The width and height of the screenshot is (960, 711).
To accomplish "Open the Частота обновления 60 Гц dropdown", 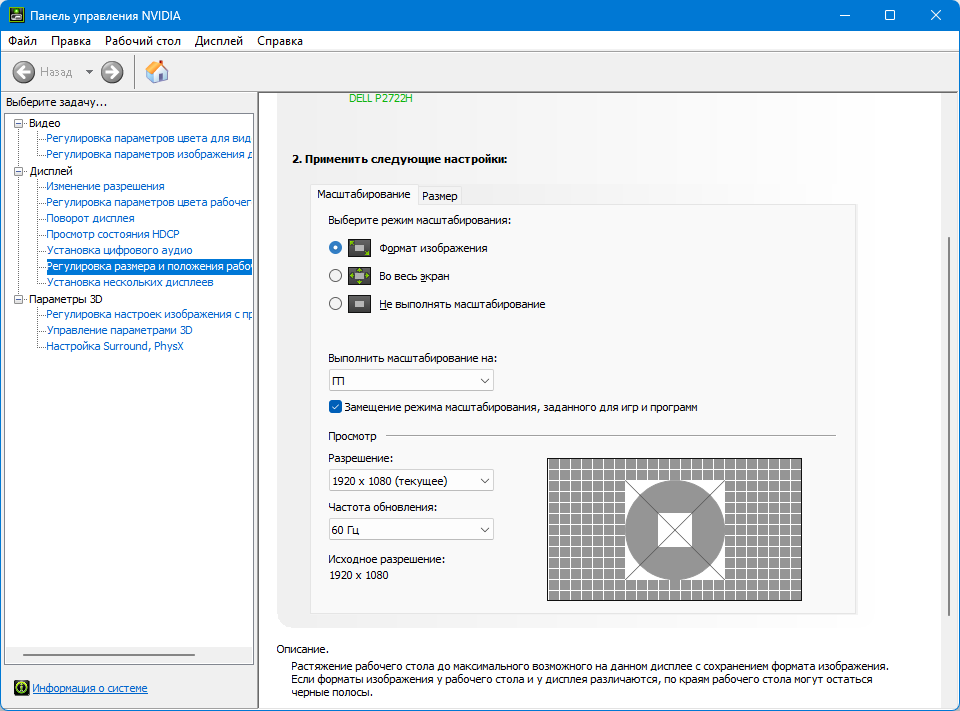I will tap(411, 530).
